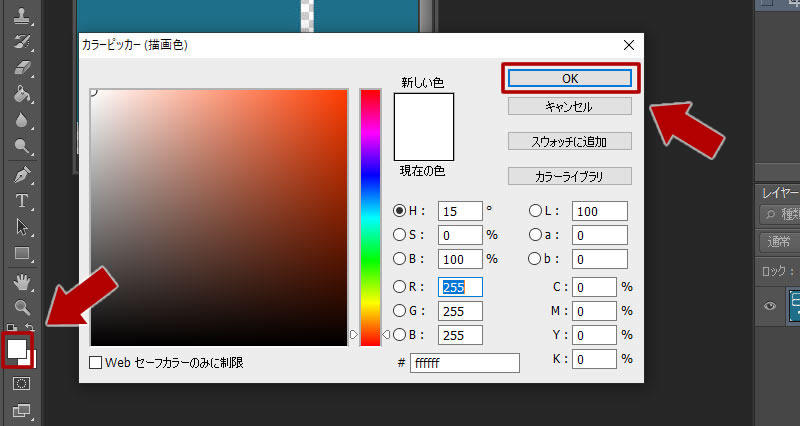Viewport: 800px width, 426px height.
Task: Select the Hand tool
Action: [21, 282]
